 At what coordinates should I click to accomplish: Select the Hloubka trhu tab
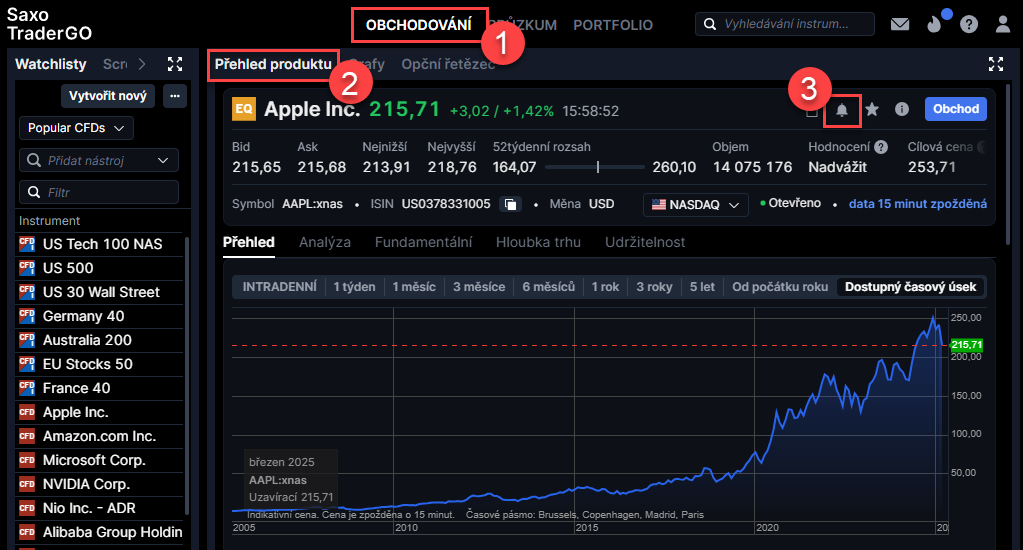(538, 242)
